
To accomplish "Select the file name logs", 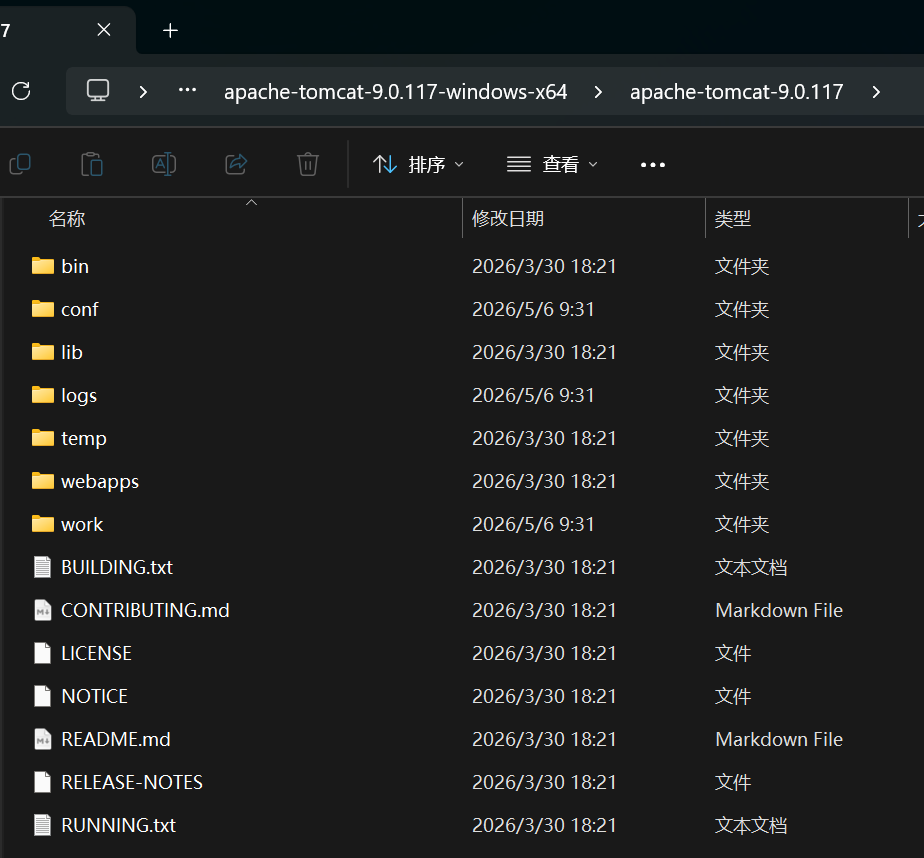I will coord(79,395).
